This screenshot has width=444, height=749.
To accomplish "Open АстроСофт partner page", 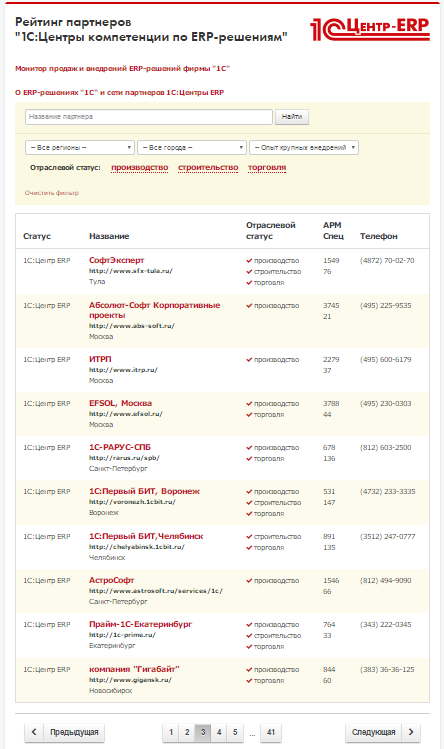I will 111,580.
